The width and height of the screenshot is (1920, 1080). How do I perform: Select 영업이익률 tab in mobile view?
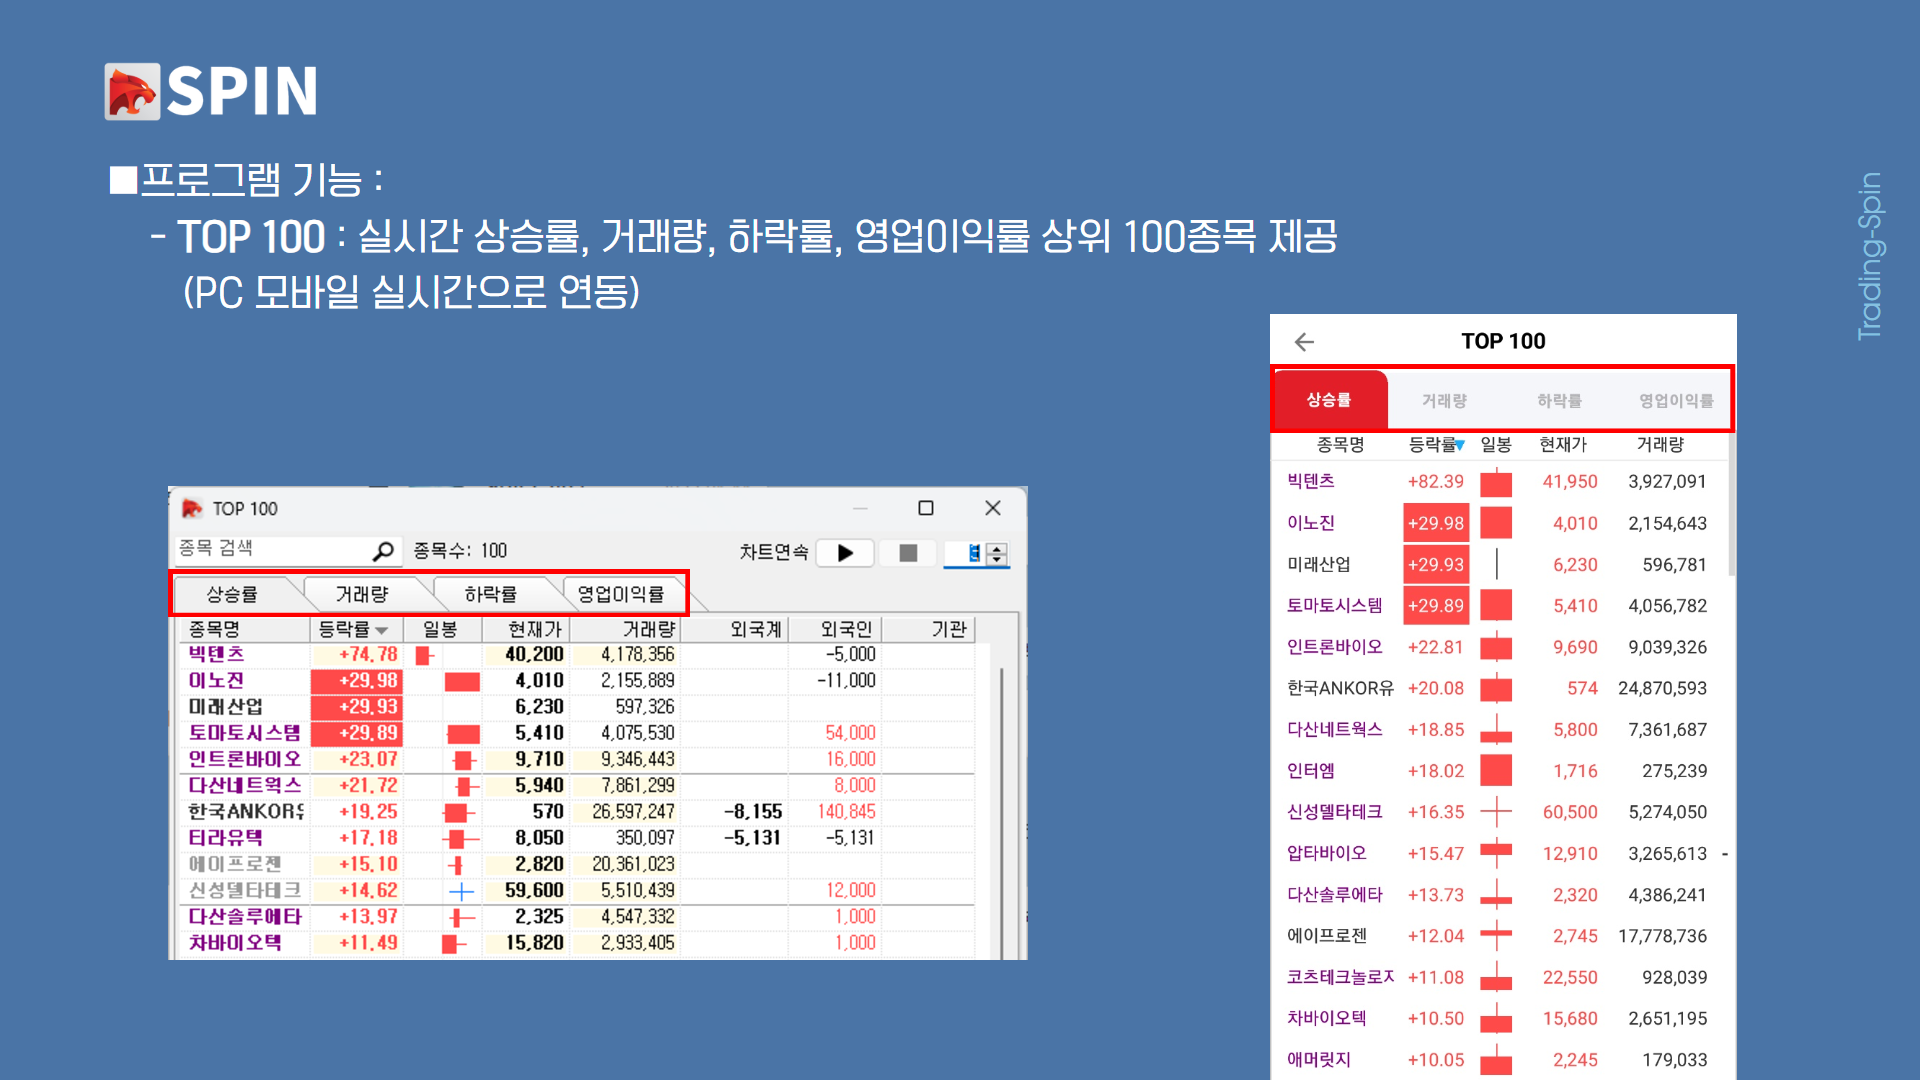pos(1676,401)
